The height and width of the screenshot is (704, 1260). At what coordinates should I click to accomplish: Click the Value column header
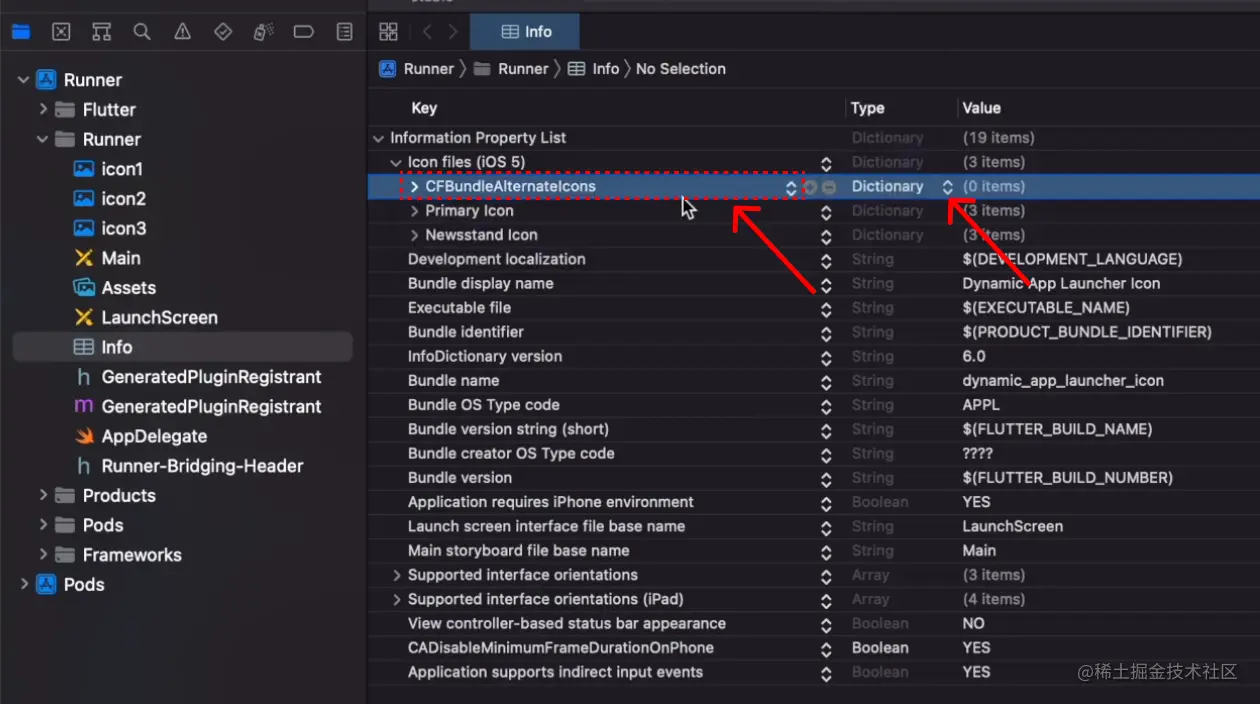(x=981, y=108)
